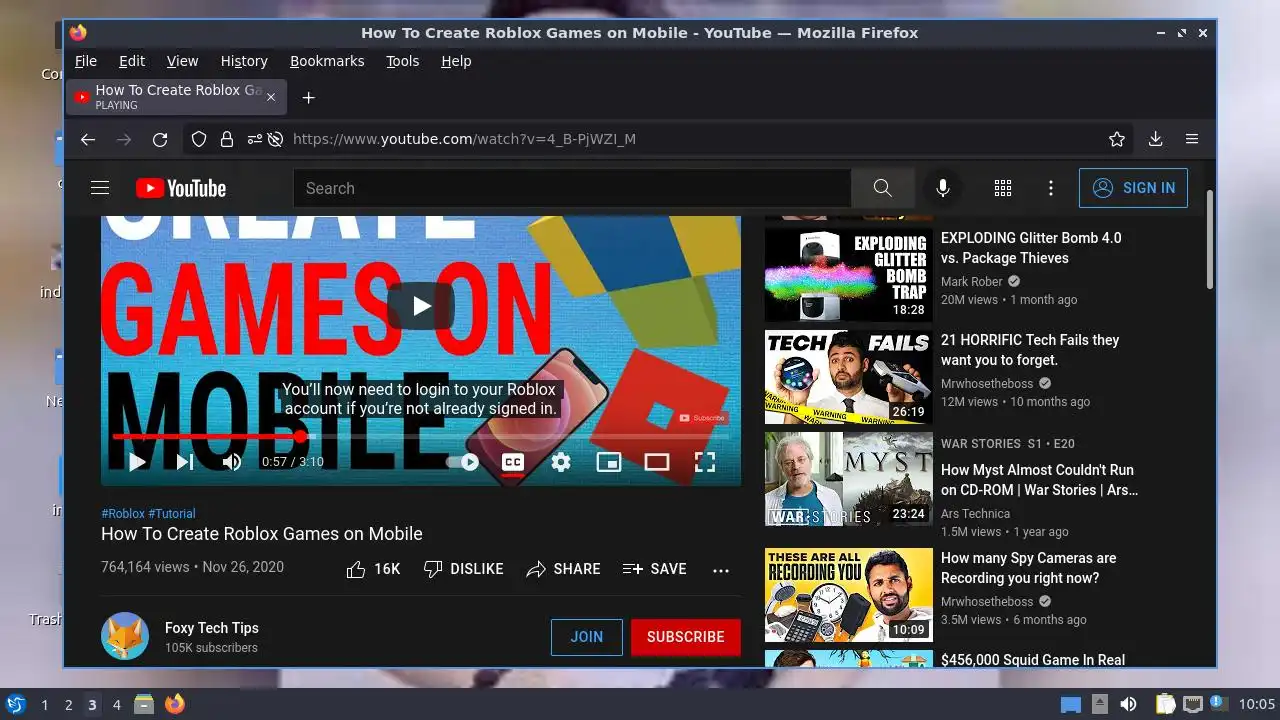The height and width of the screenshot is (720, 1280).
Task: Click the SIGN IN button
Action: click(x=1133, y=188)
